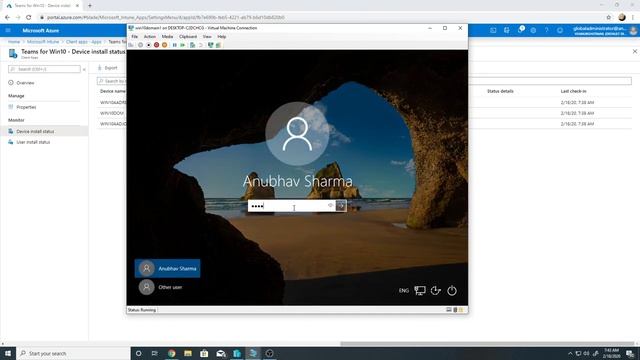Open the Azure portal hamburger menu
The image size is (640, 360).
click(x=8, y=30)
